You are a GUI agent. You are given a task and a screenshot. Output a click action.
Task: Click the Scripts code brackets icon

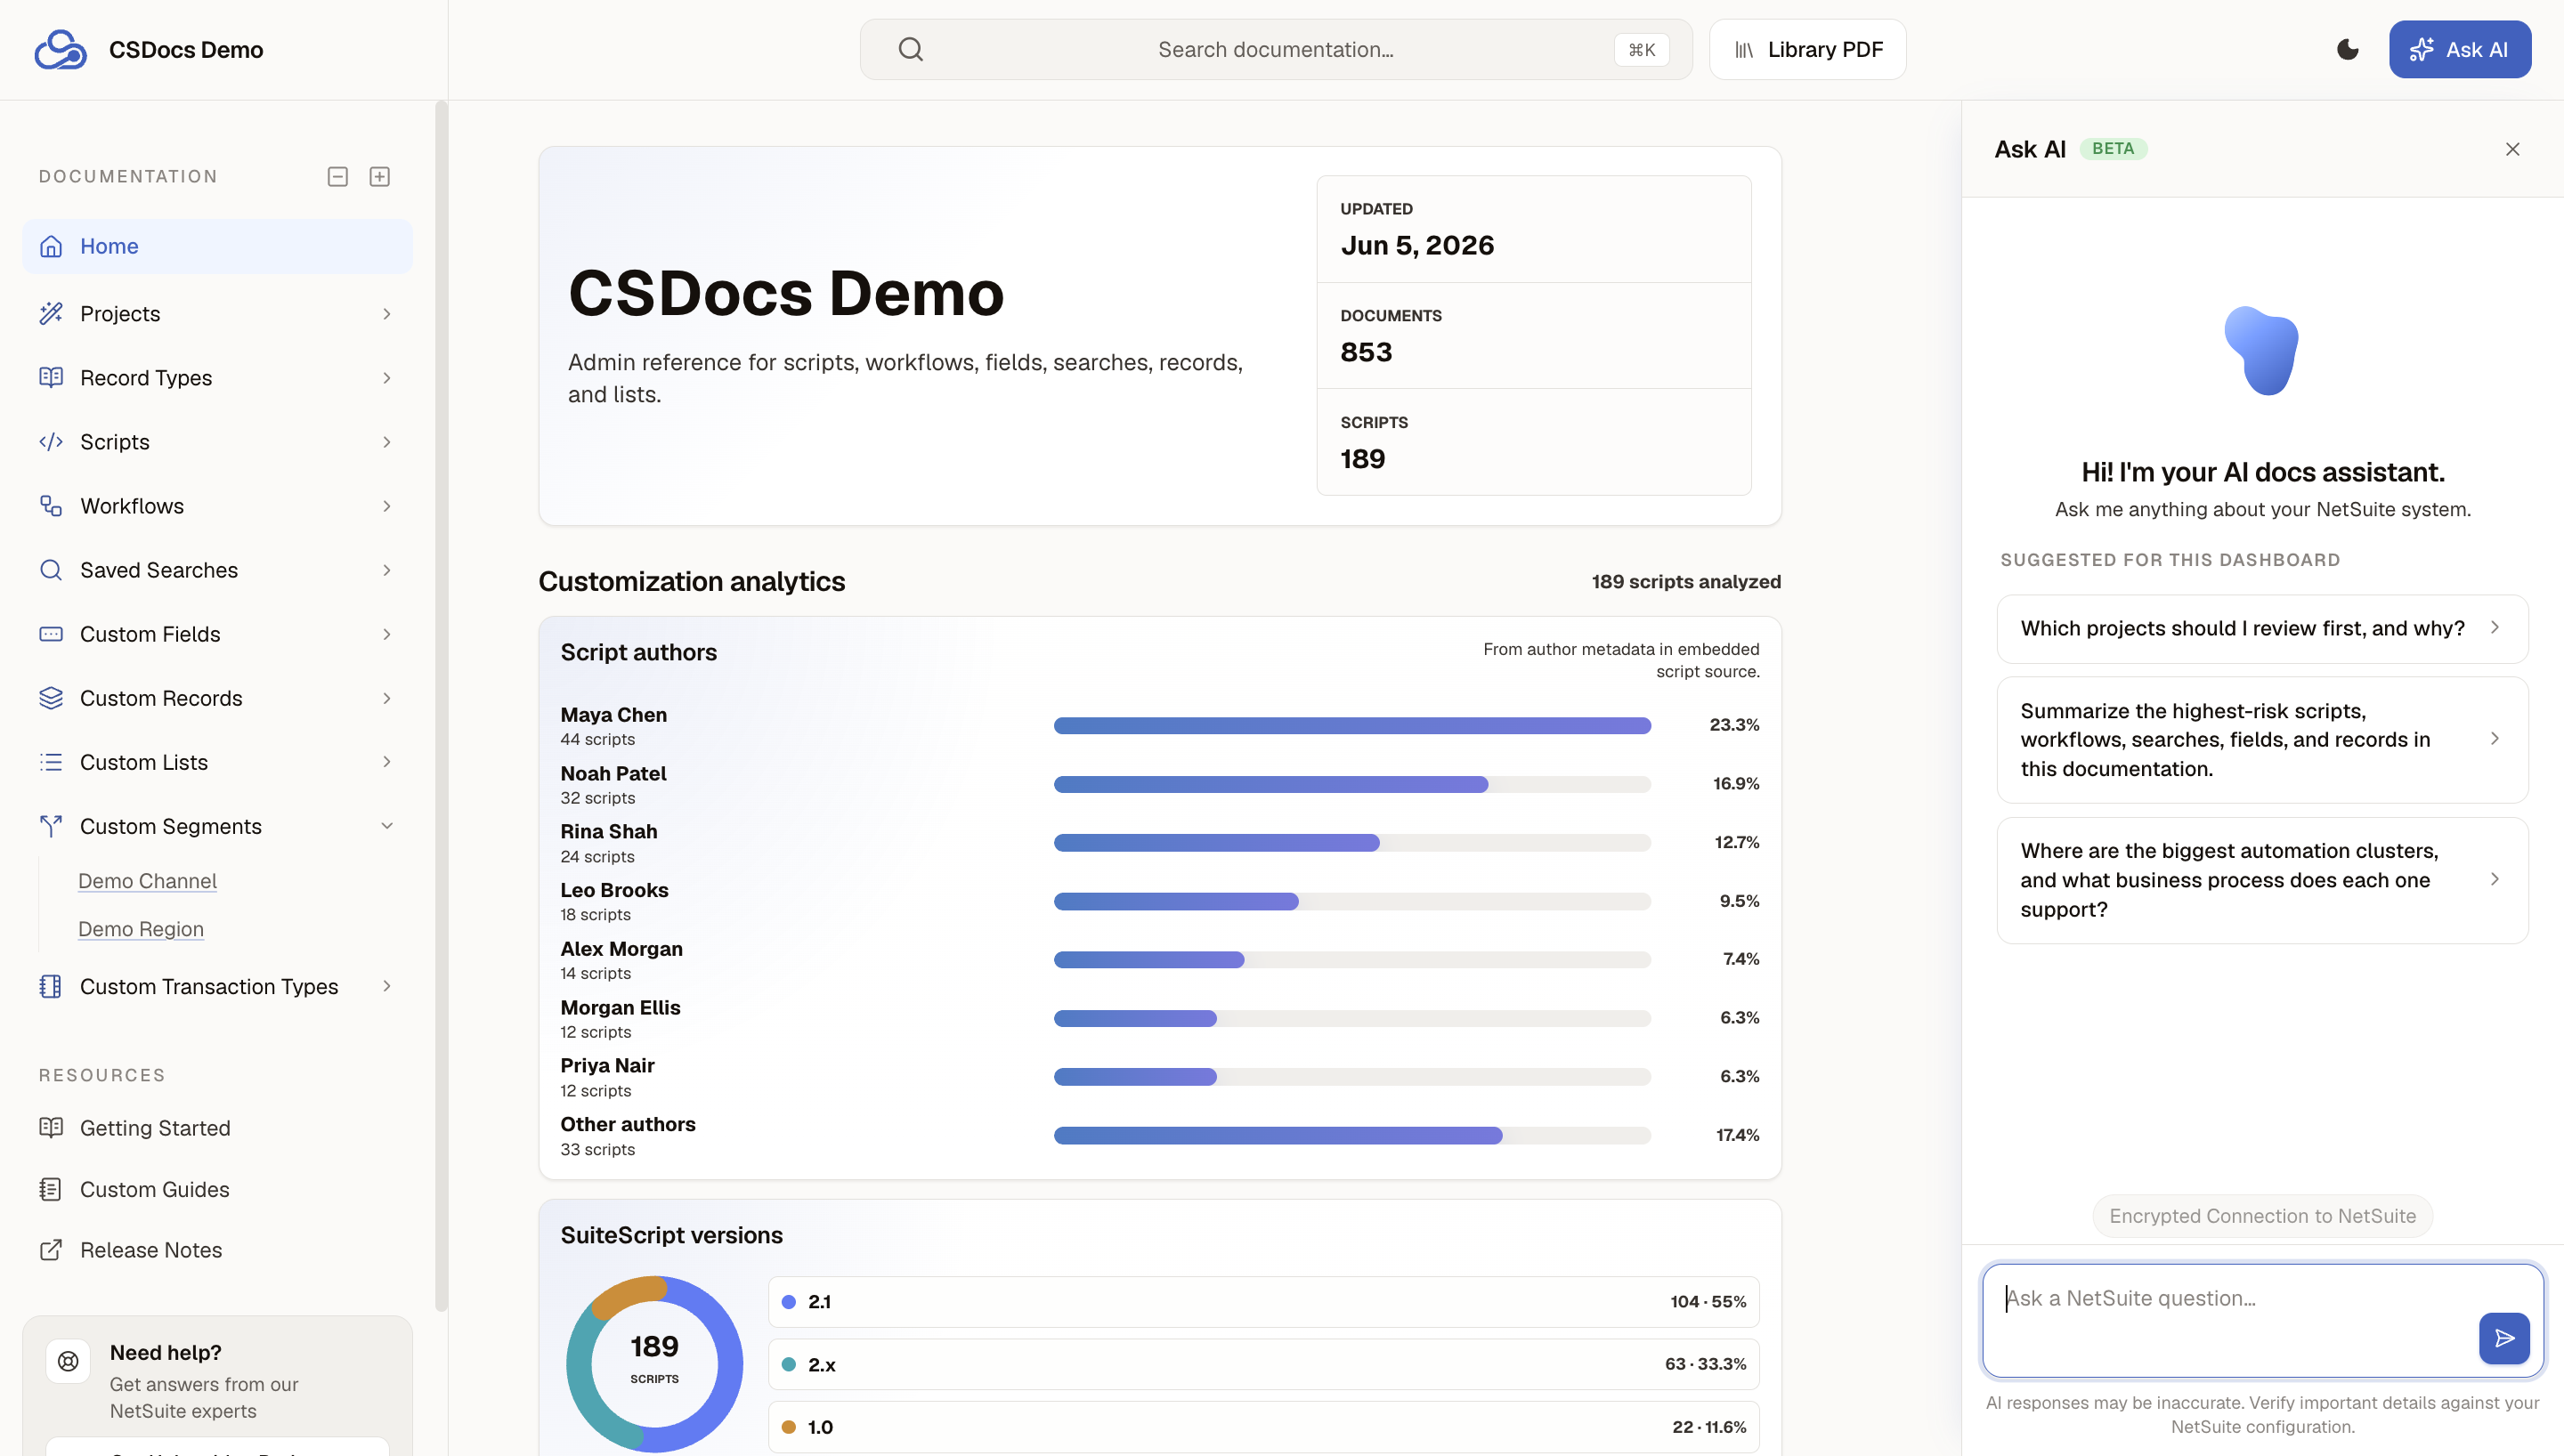point(51,442)
